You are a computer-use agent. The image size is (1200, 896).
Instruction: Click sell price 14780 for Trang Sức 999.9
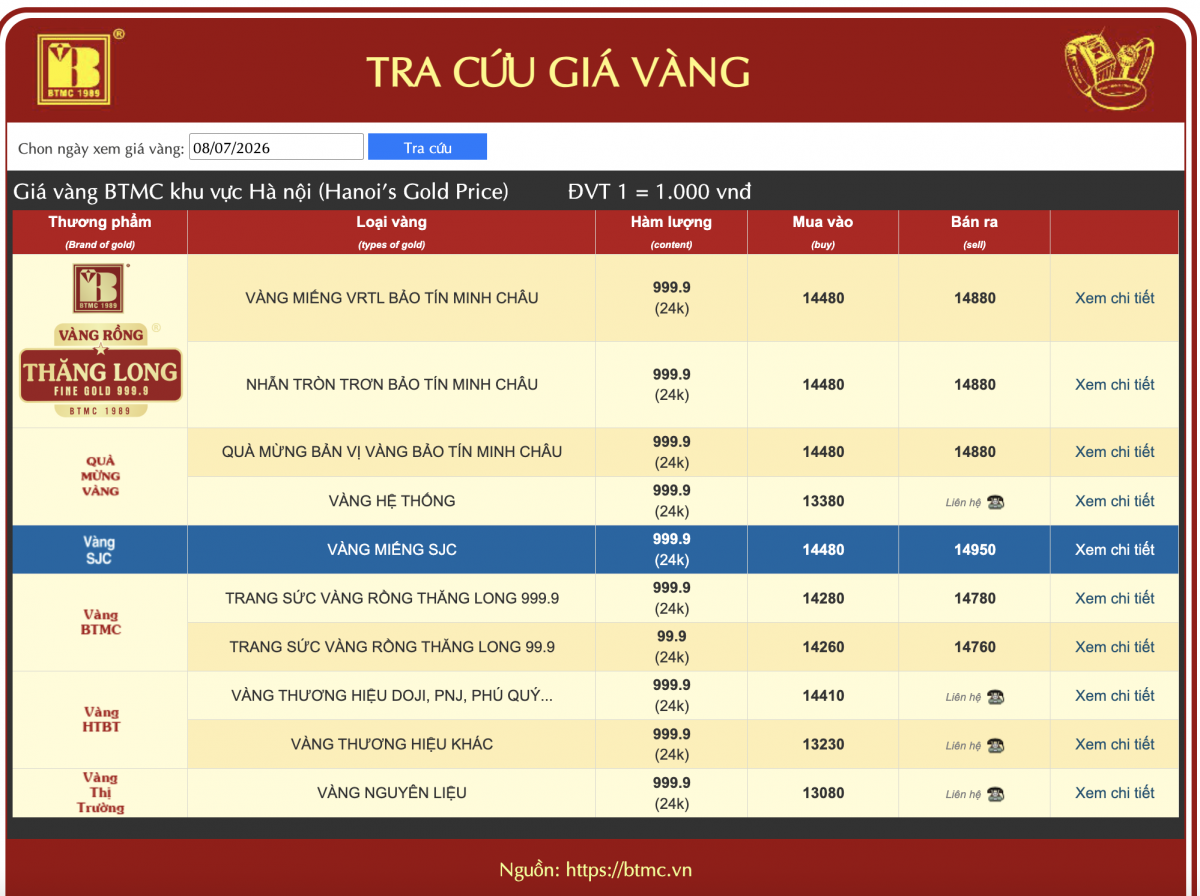click(x=975, y=598)
